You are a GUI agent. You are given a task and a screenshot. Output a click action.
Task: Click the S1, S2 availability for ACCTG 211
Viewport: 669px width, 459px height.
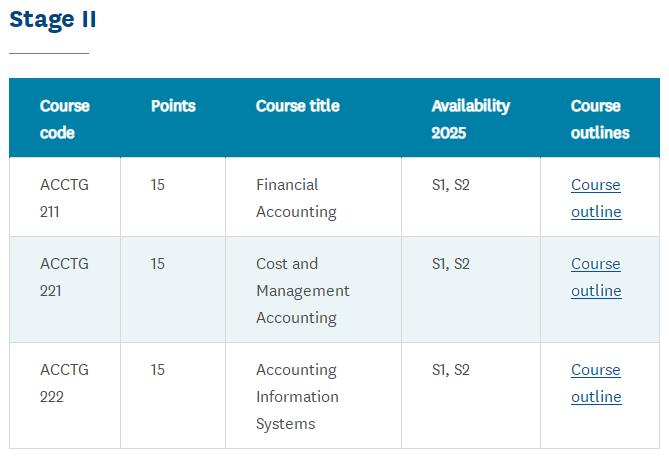pyautogui.click(x=450, y=185)
